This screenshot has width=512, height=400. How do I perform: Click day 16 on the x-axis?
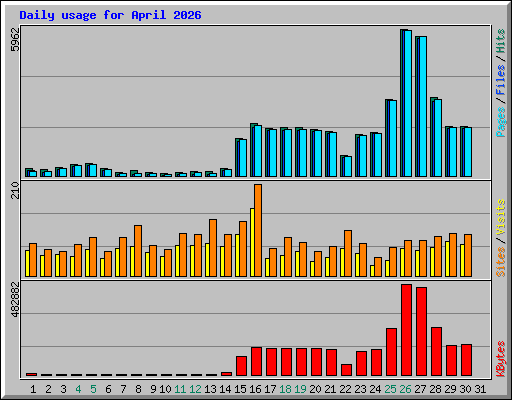point(255,389)
